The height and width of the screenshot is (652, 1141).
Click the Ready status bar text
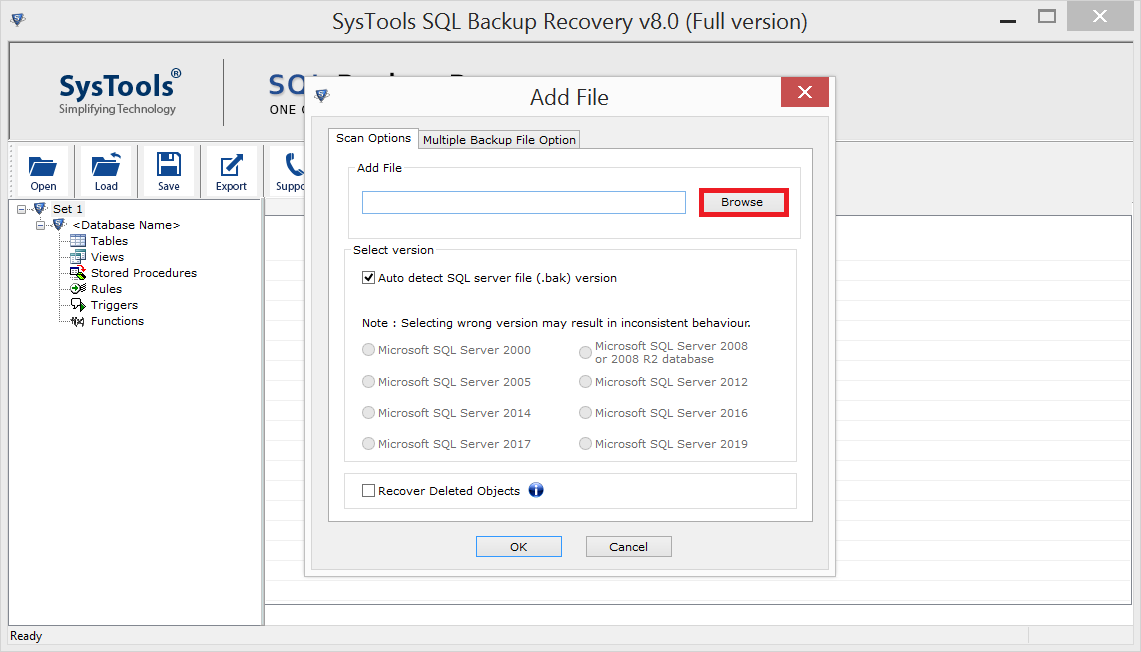click(26, 636)
